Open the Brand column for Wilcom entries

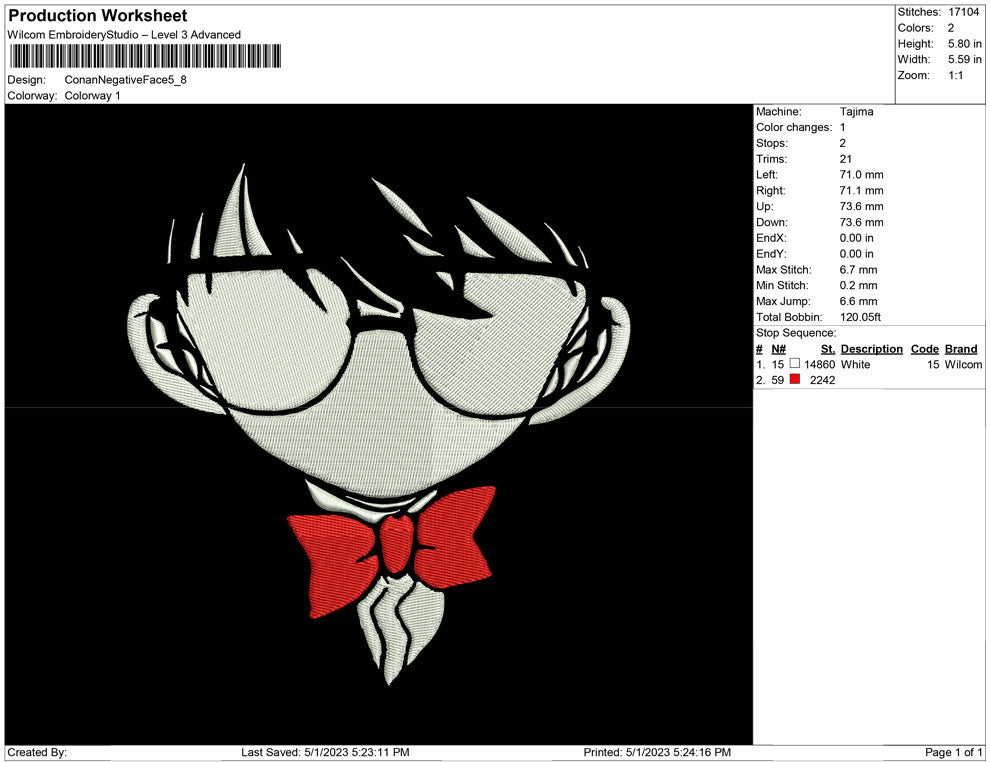coord(961,364)
